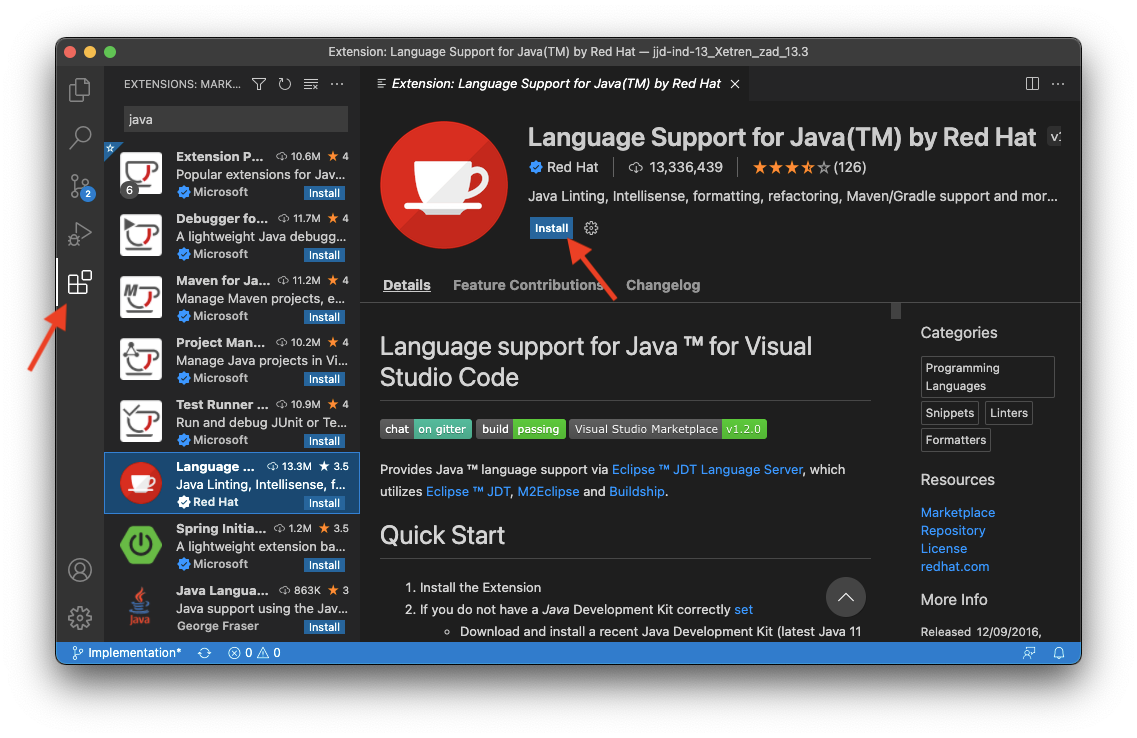Click the Maven for Java extension icon

(x=141, y=297)
